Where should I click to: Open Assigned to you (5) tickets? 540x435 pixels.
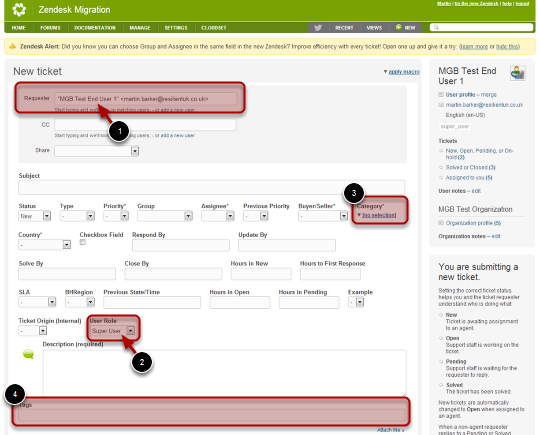click(x=469, y=178)
